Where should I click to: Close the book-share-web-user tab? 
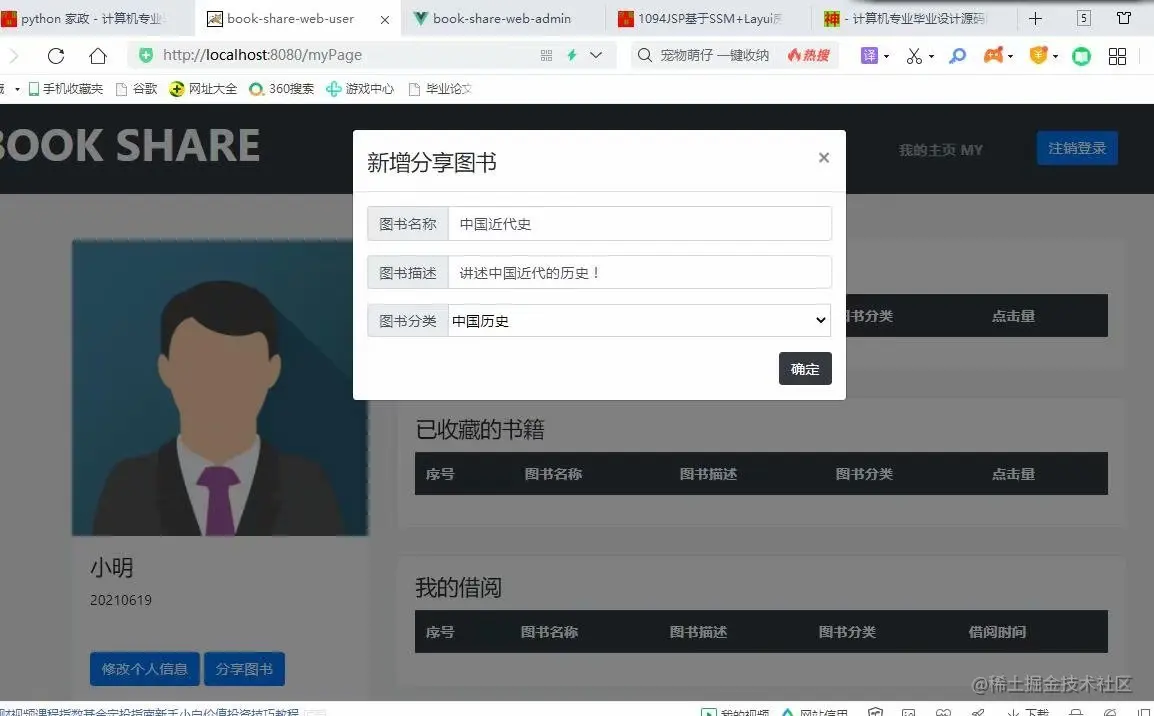[385, 20]
